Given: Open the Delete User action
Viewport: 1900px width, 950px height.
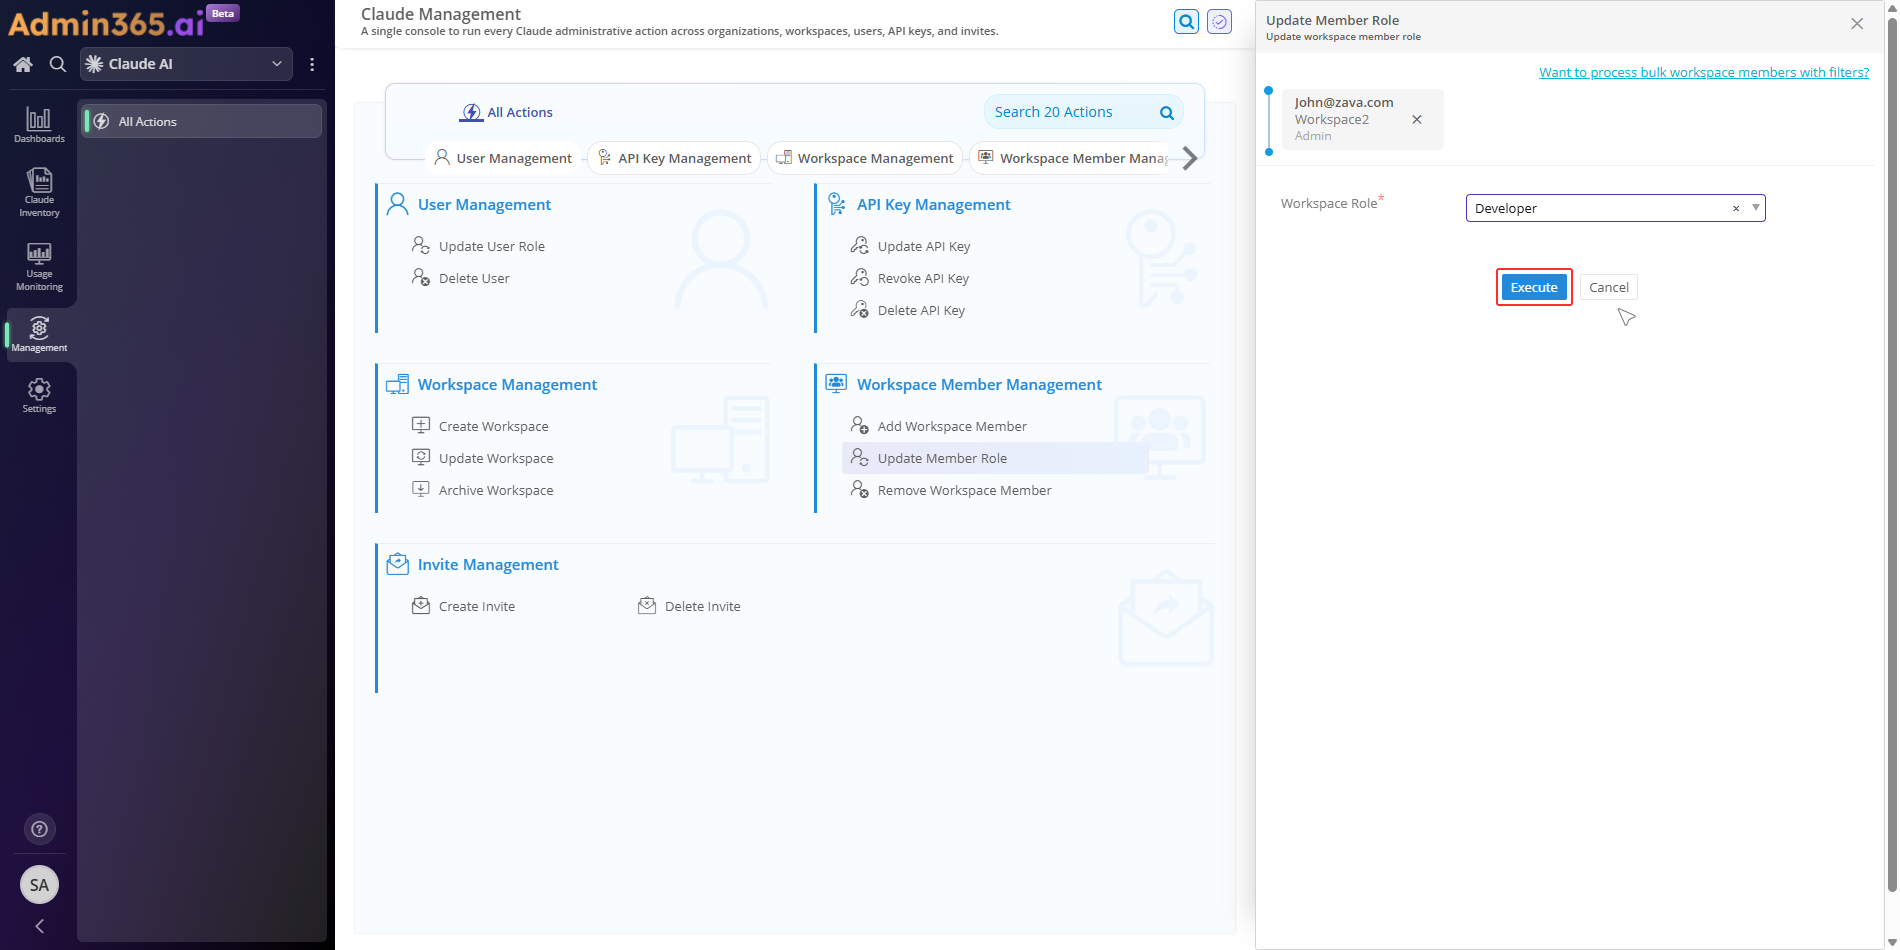Looking at the screenshot, I should tap(474, 278).
